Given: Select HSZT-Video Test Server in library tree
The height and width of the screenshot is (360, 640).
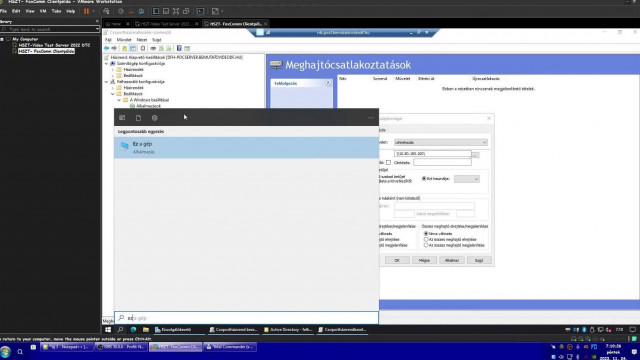Looking at the screenshot, I should [x=54, y=45].
